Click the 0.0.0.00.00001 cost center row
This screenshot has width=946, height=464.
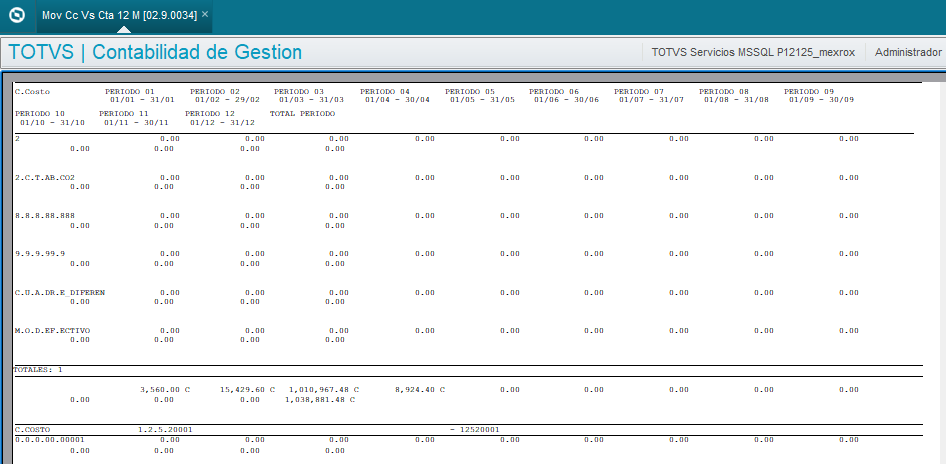(x=436, y=445)
